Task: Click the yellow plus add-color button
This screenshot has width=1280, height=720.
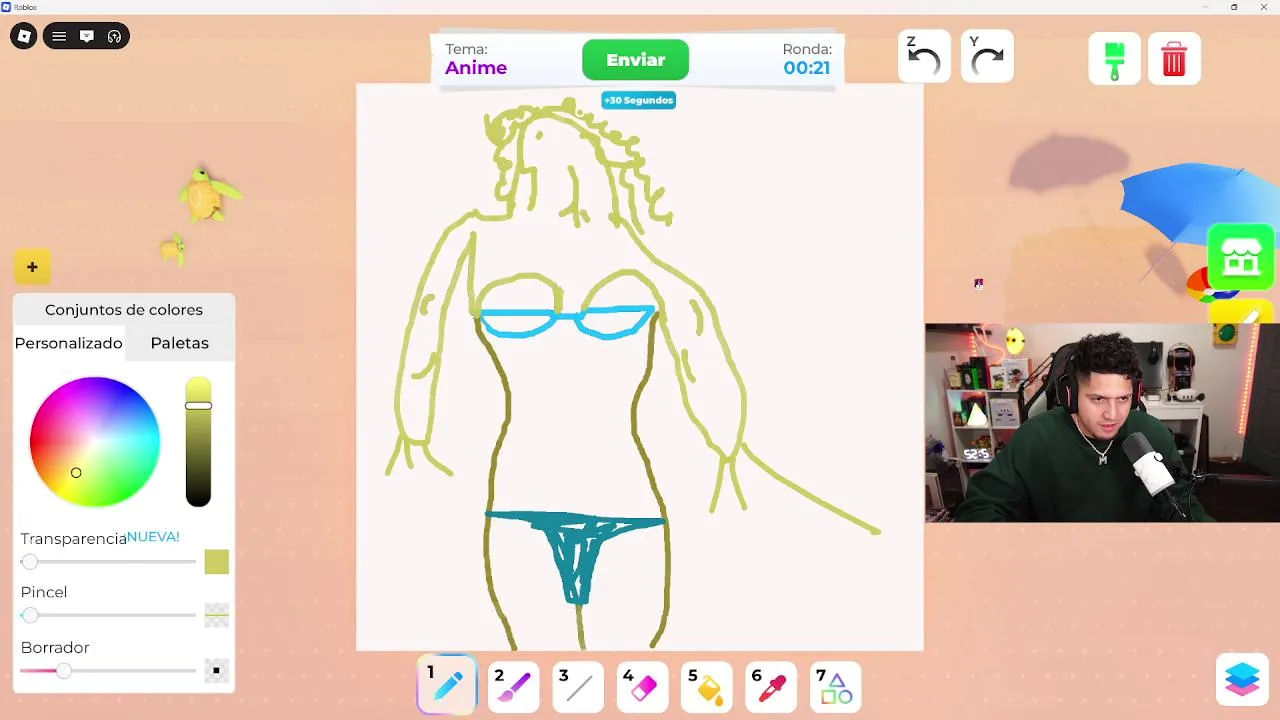Action: pos(32,267)
